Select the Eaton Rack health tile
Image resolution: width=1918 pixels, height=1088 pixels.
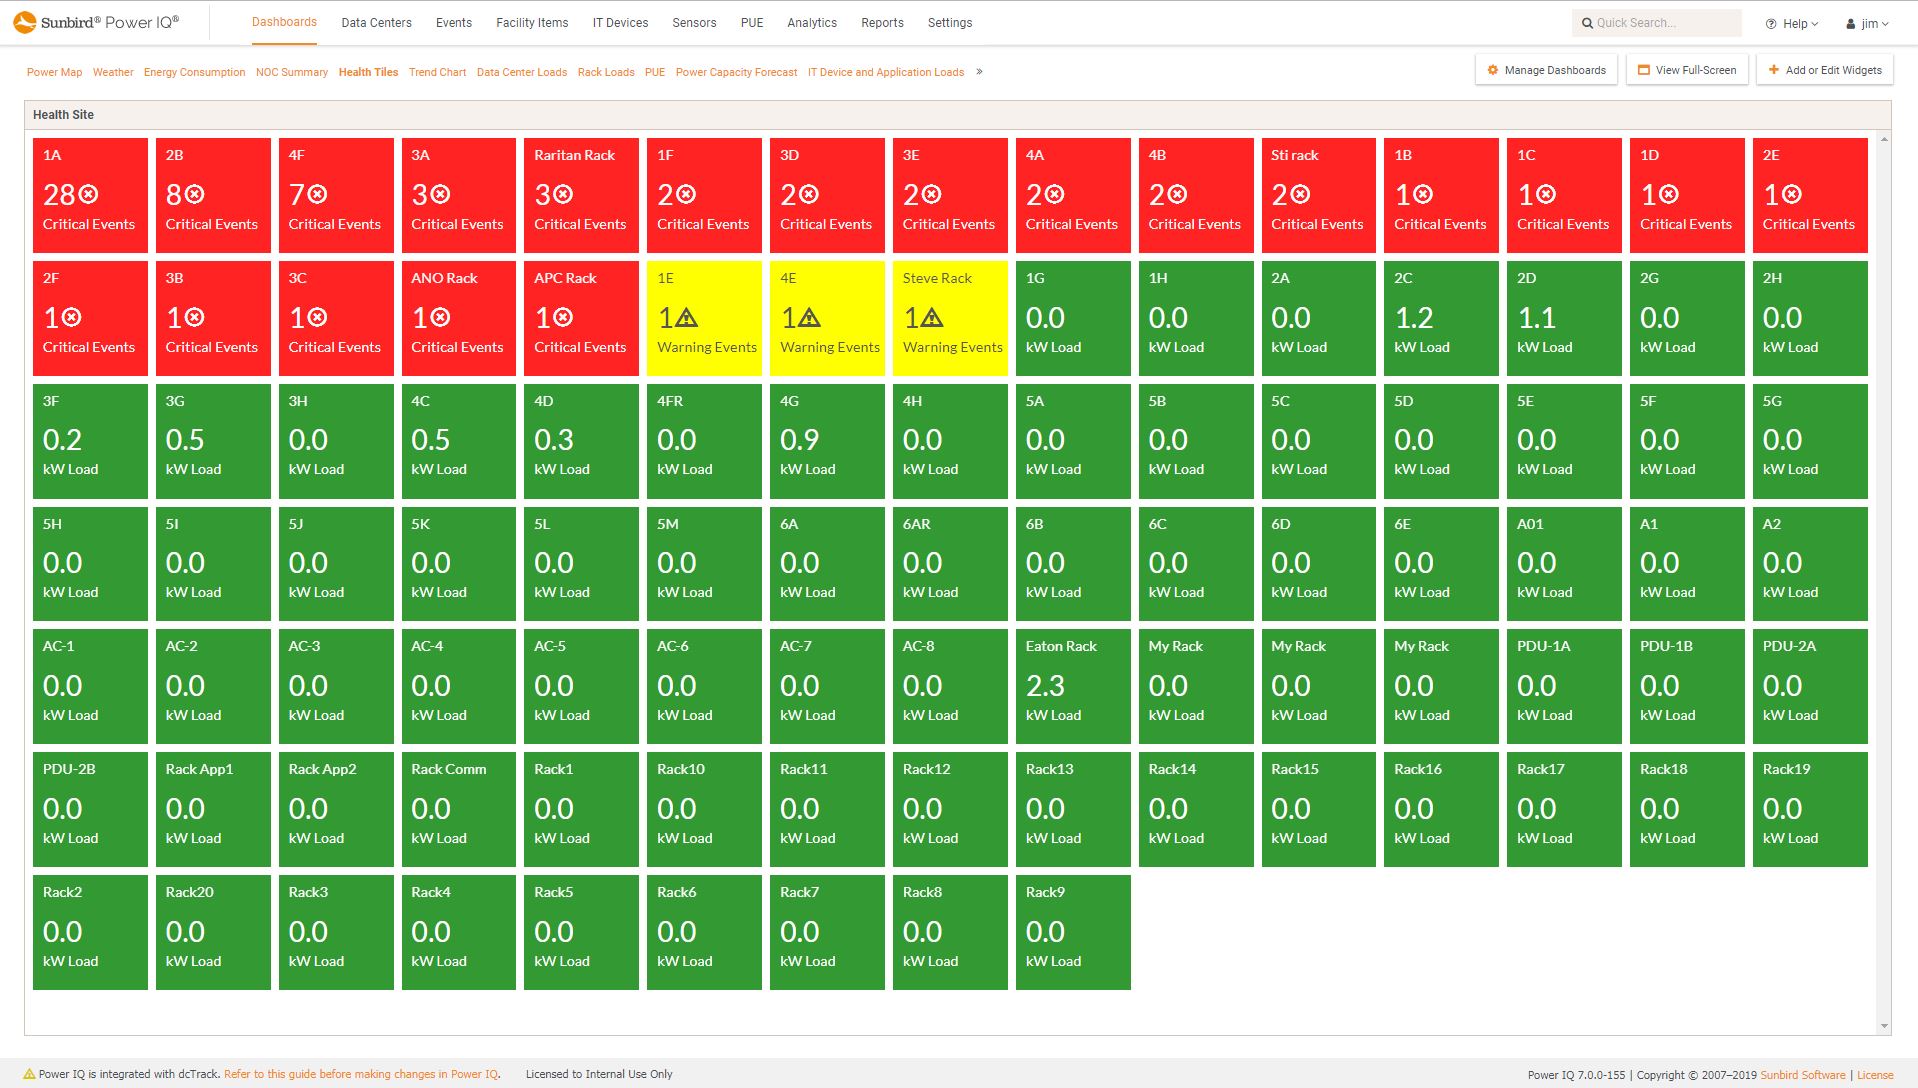click(1073, 686)
